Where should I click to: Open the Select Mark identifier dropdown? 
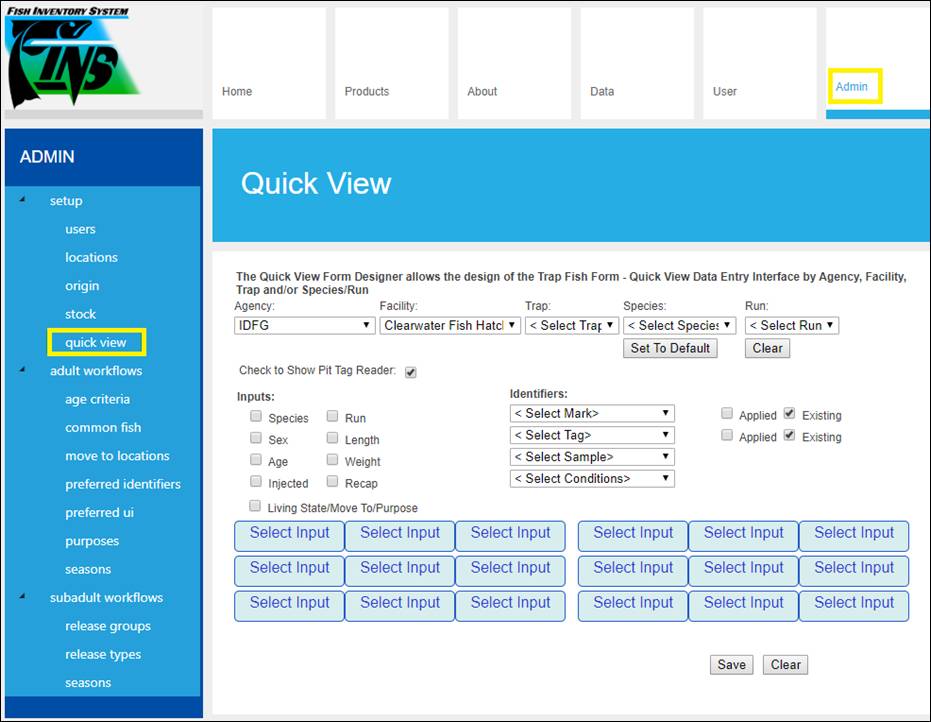click(592, 413)
